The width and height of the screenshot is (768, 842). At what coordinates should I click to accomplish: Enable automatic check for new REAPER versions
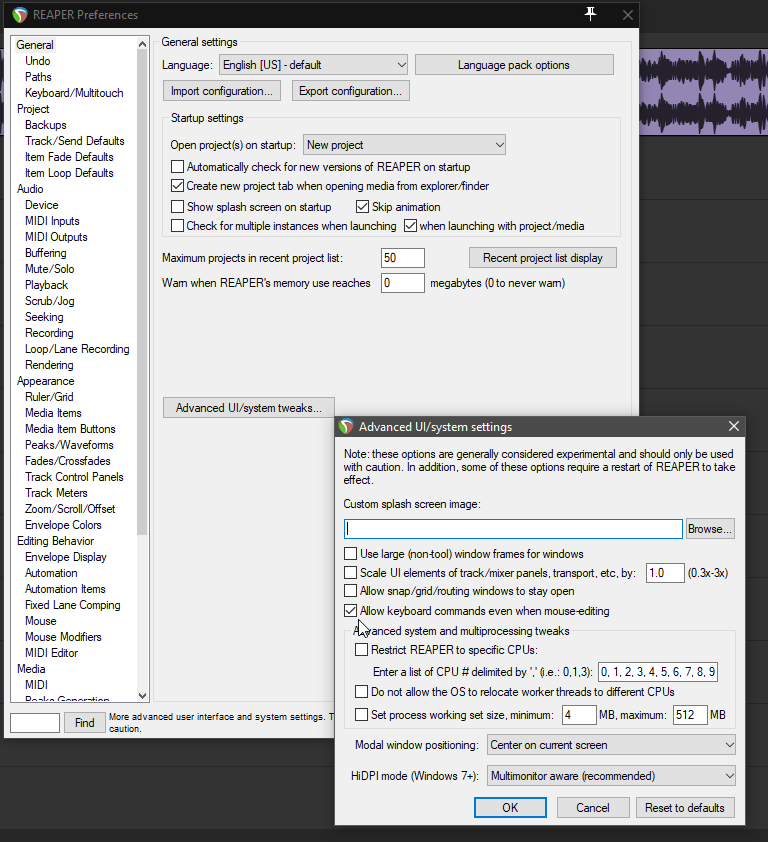tap(177, 166)
